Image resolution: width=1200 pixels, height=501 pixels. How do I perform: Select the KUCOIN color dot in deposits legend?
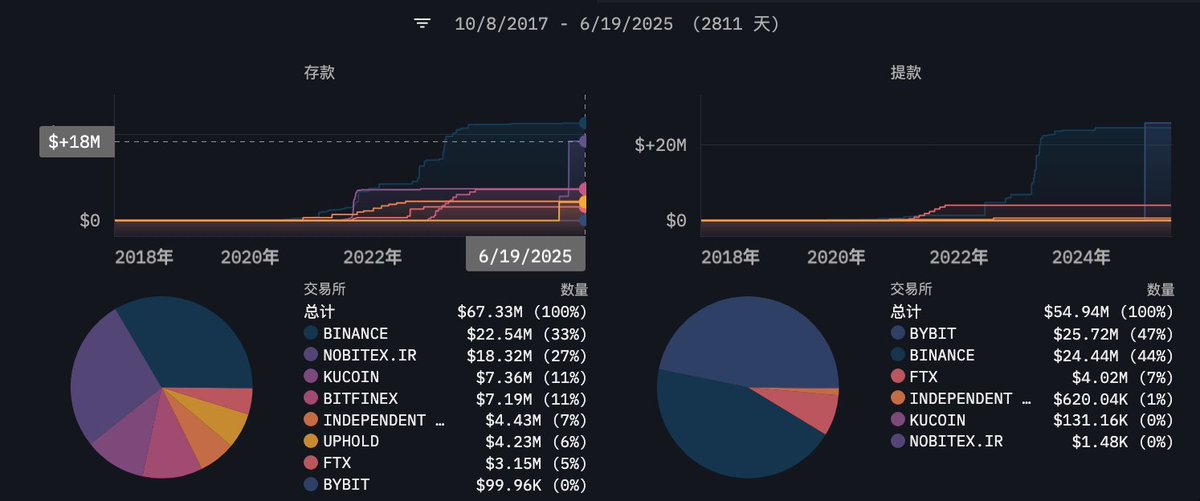(x=311, y=376)
